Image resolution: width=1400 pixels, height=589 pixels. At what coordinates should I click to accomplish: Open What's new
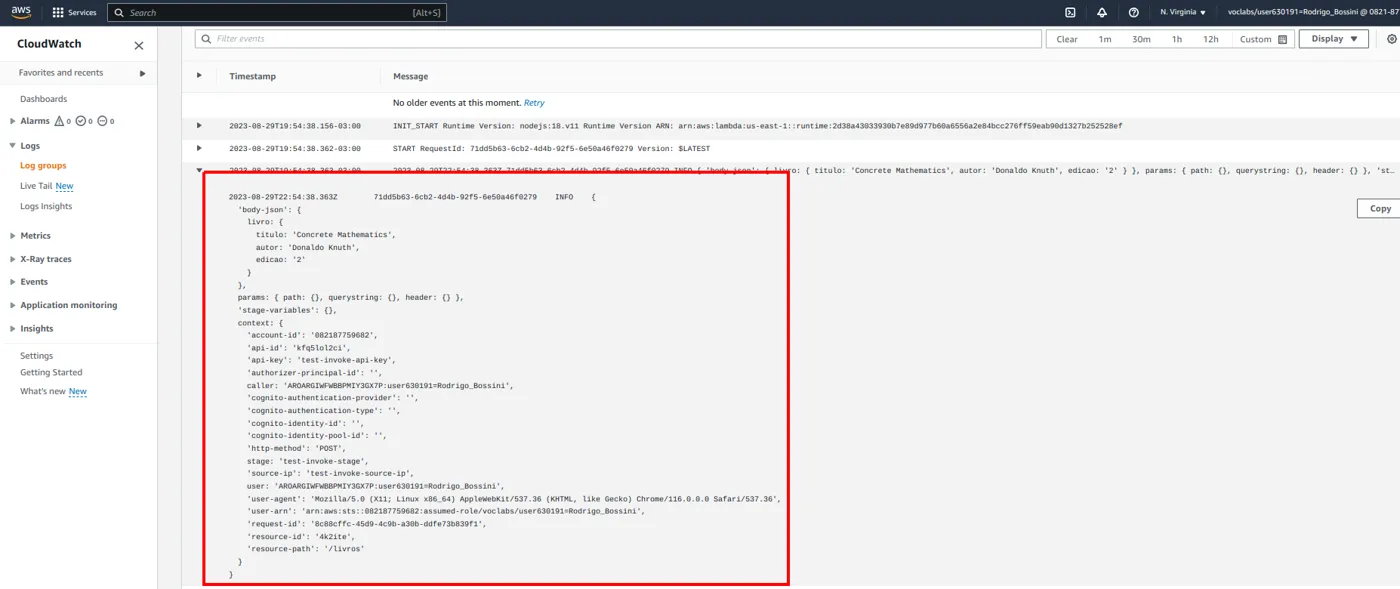[43, 391]
